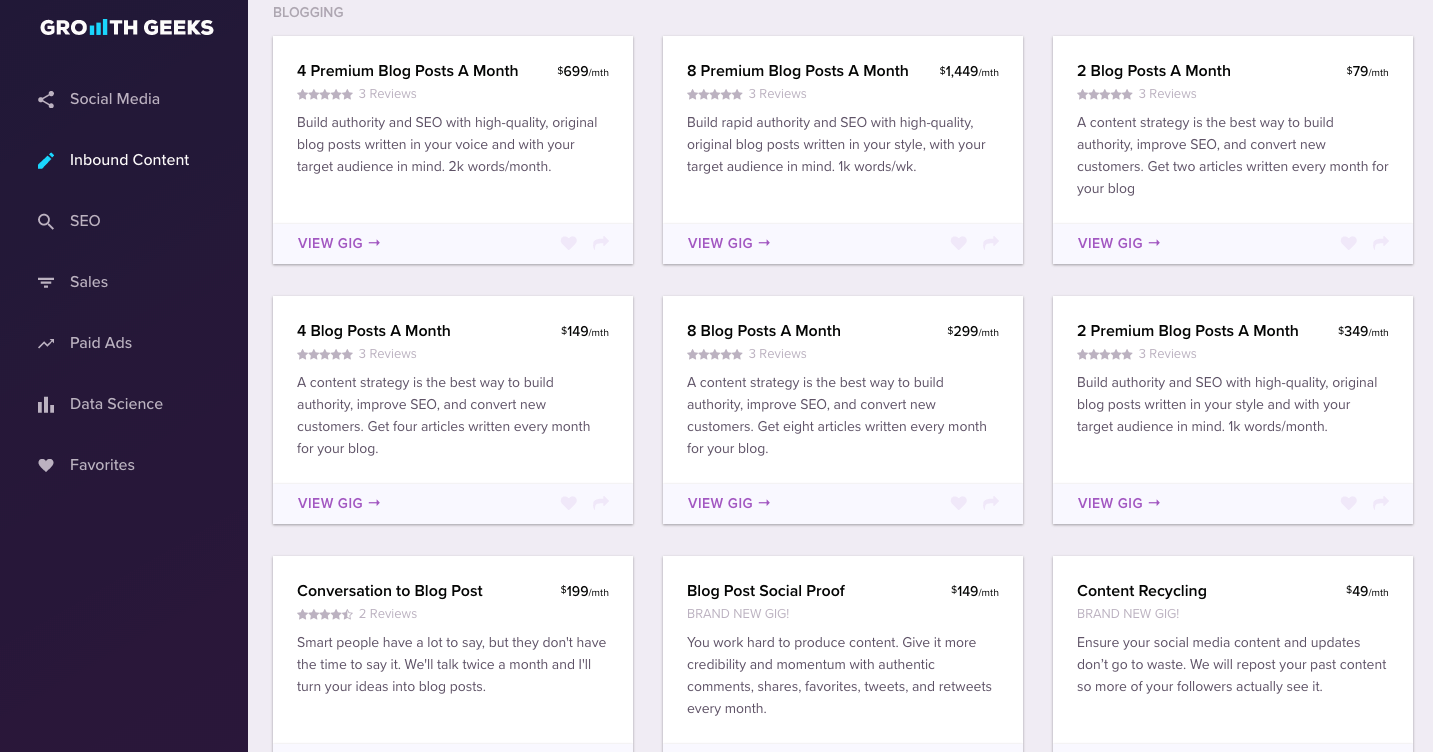Favorite the 2 Blog Posts A Month gig

pyautogui.click(x=1349, y=243)
